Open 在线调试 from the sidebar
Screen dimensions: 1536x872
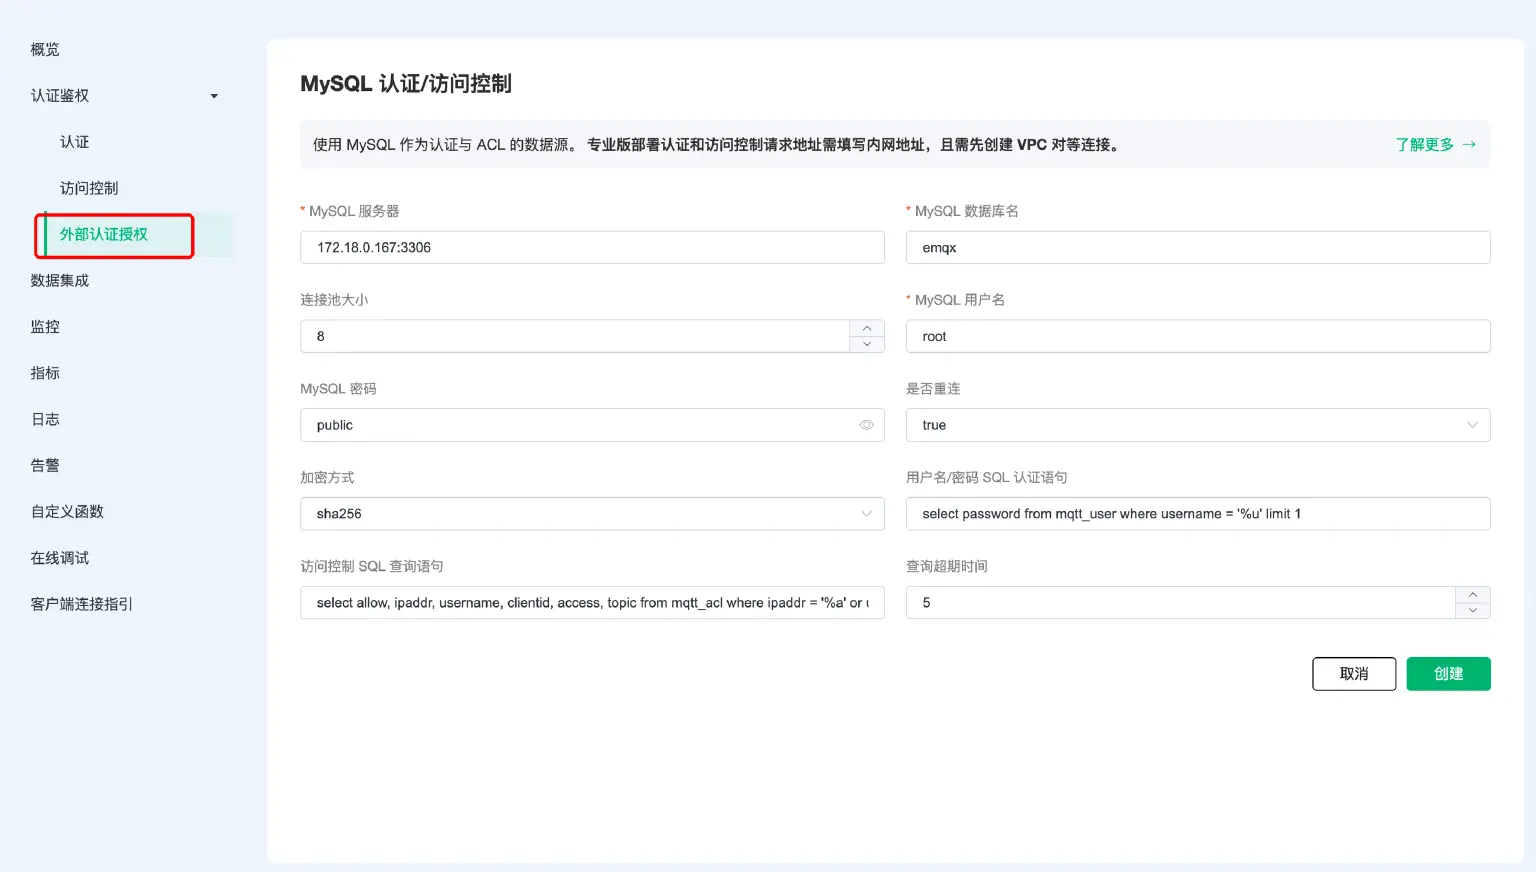tap(59, 557)
